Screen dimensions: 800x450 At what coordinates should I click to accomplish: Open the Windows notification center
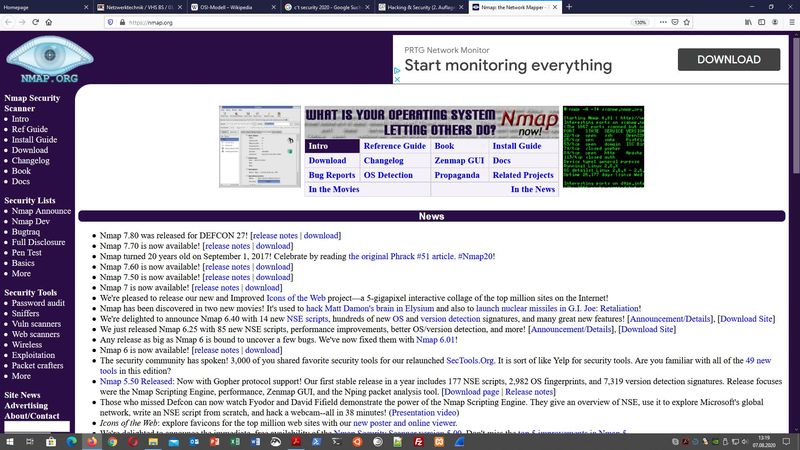tap(787, 442)
